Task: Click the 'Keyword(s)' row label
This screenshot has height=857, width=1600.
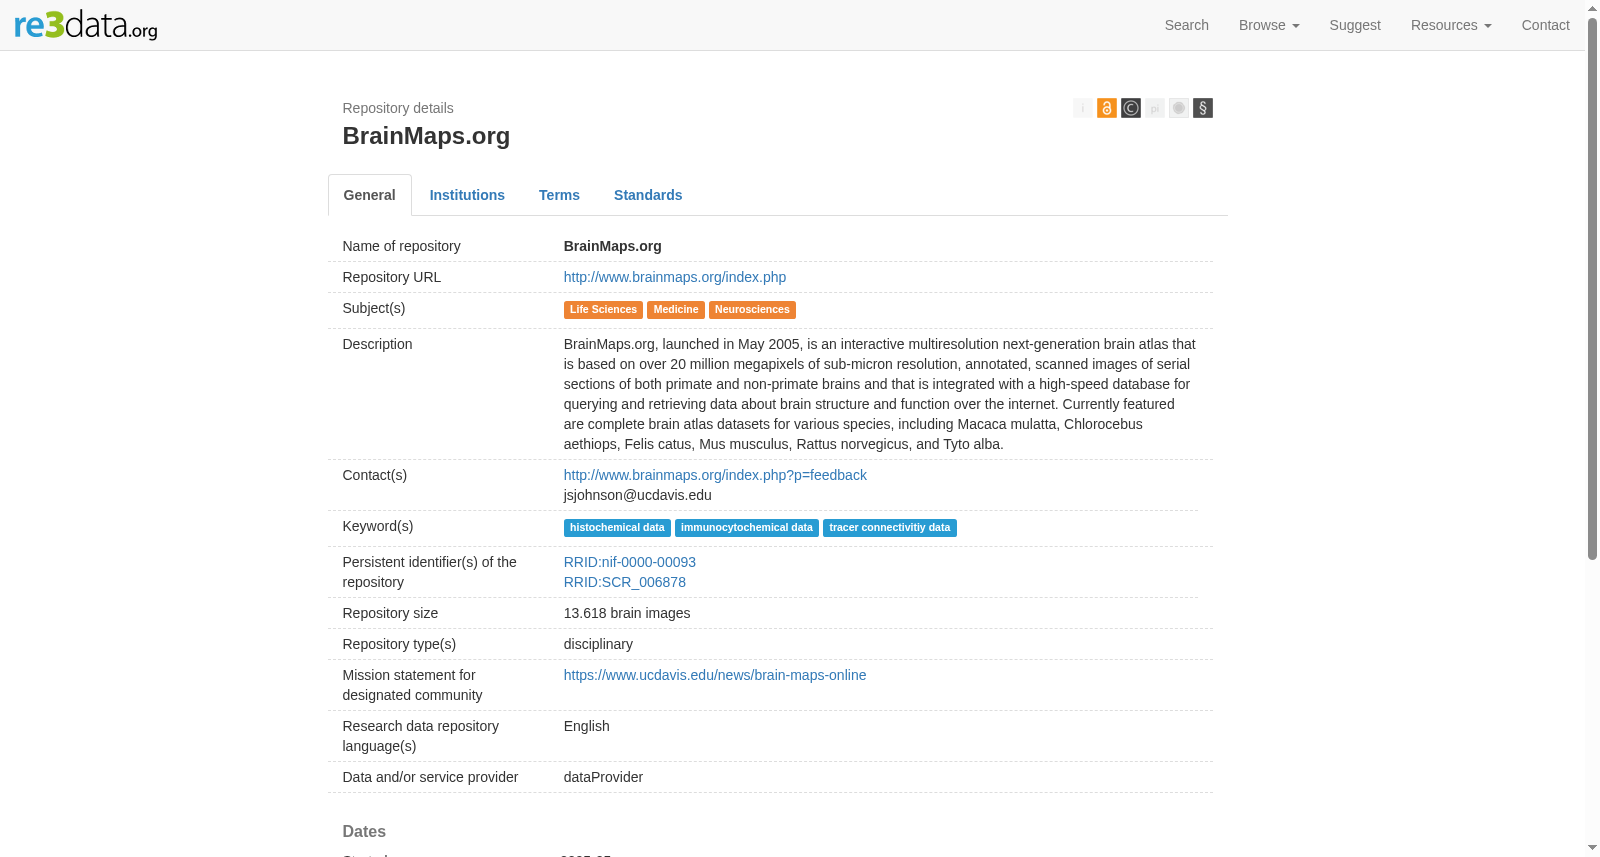Action: [x=378, y=526]
